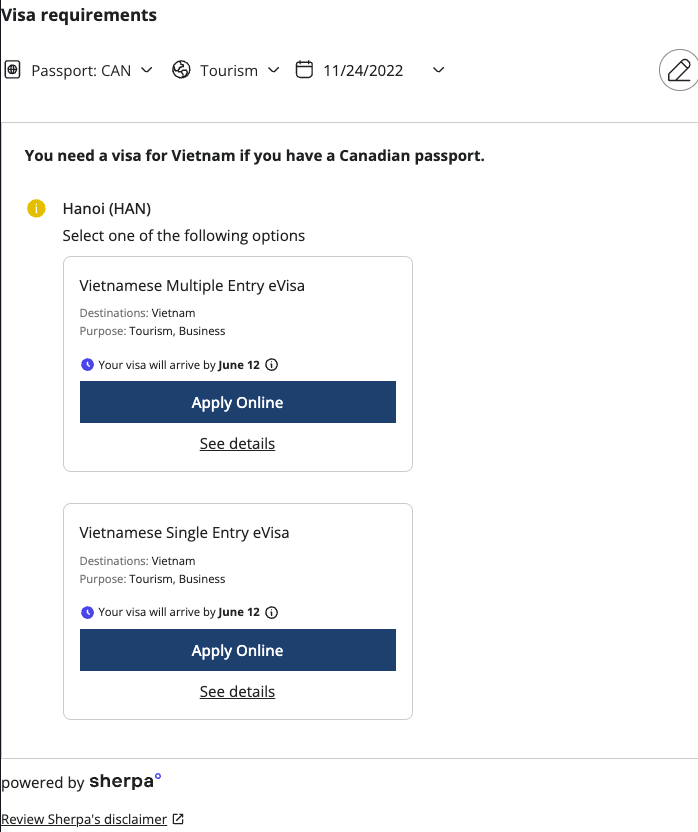This screenshot has width=698, height=832.
Task: See details of the Single Entry eVisa
Action: [237, 691]
